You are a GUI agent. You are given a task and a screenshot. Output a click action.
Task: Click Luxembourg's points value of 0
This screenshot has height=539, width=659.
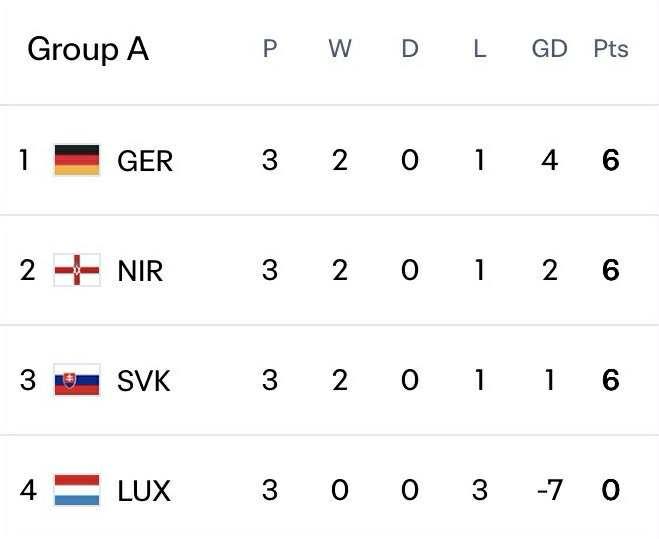611,490
